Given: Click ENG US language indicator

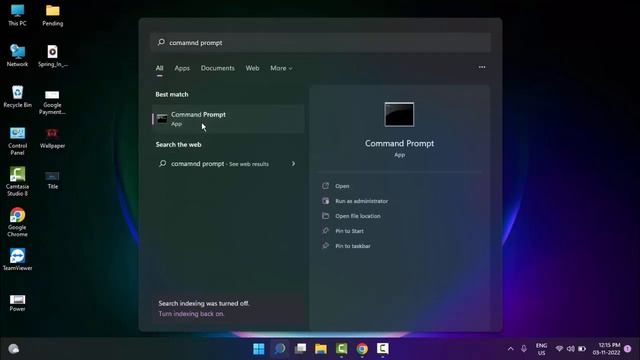Looking at the screenshot, I should tap(542, 349).
